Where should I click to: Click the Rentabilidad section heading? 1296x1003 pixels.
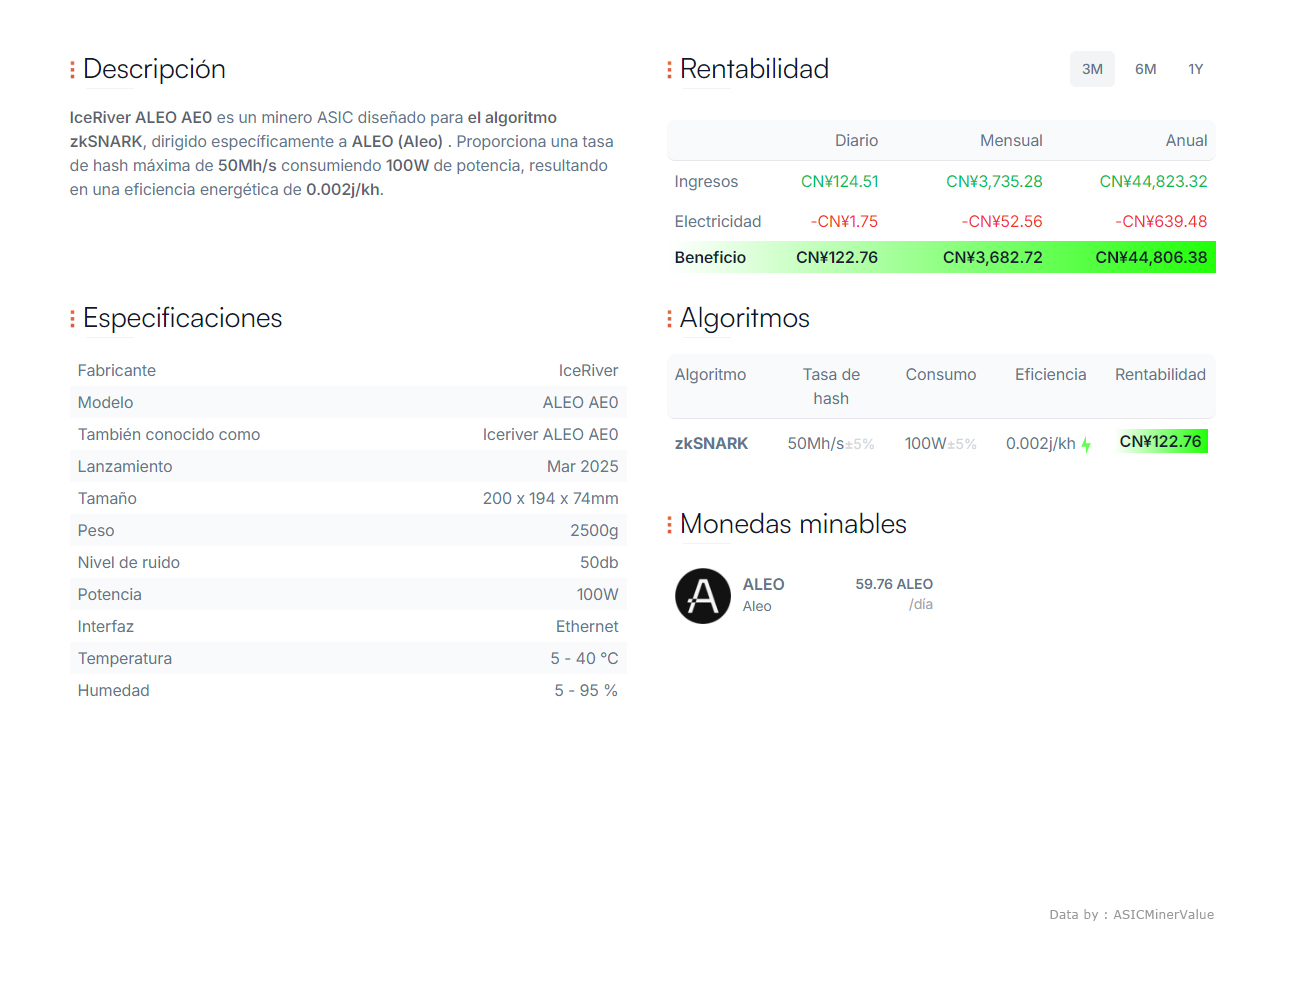tap(754, 69)
